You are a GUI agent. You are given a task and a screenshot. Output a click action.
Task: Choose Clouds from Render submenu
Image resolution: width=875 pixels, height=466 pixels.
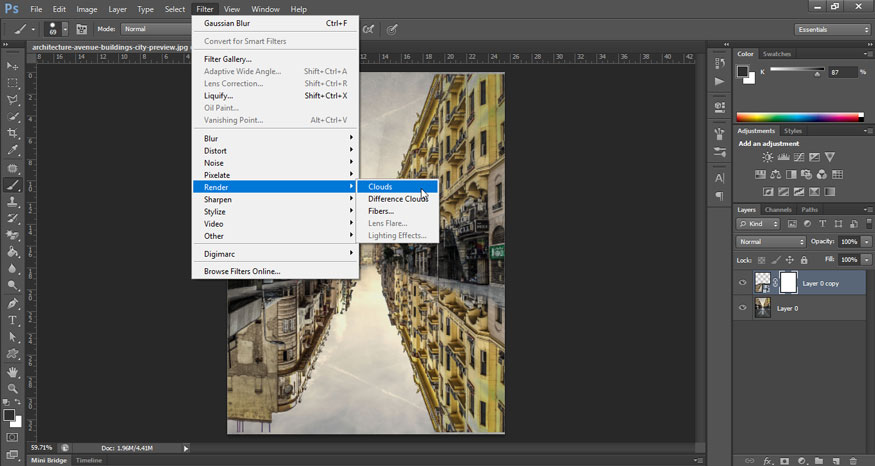[397, 187]
